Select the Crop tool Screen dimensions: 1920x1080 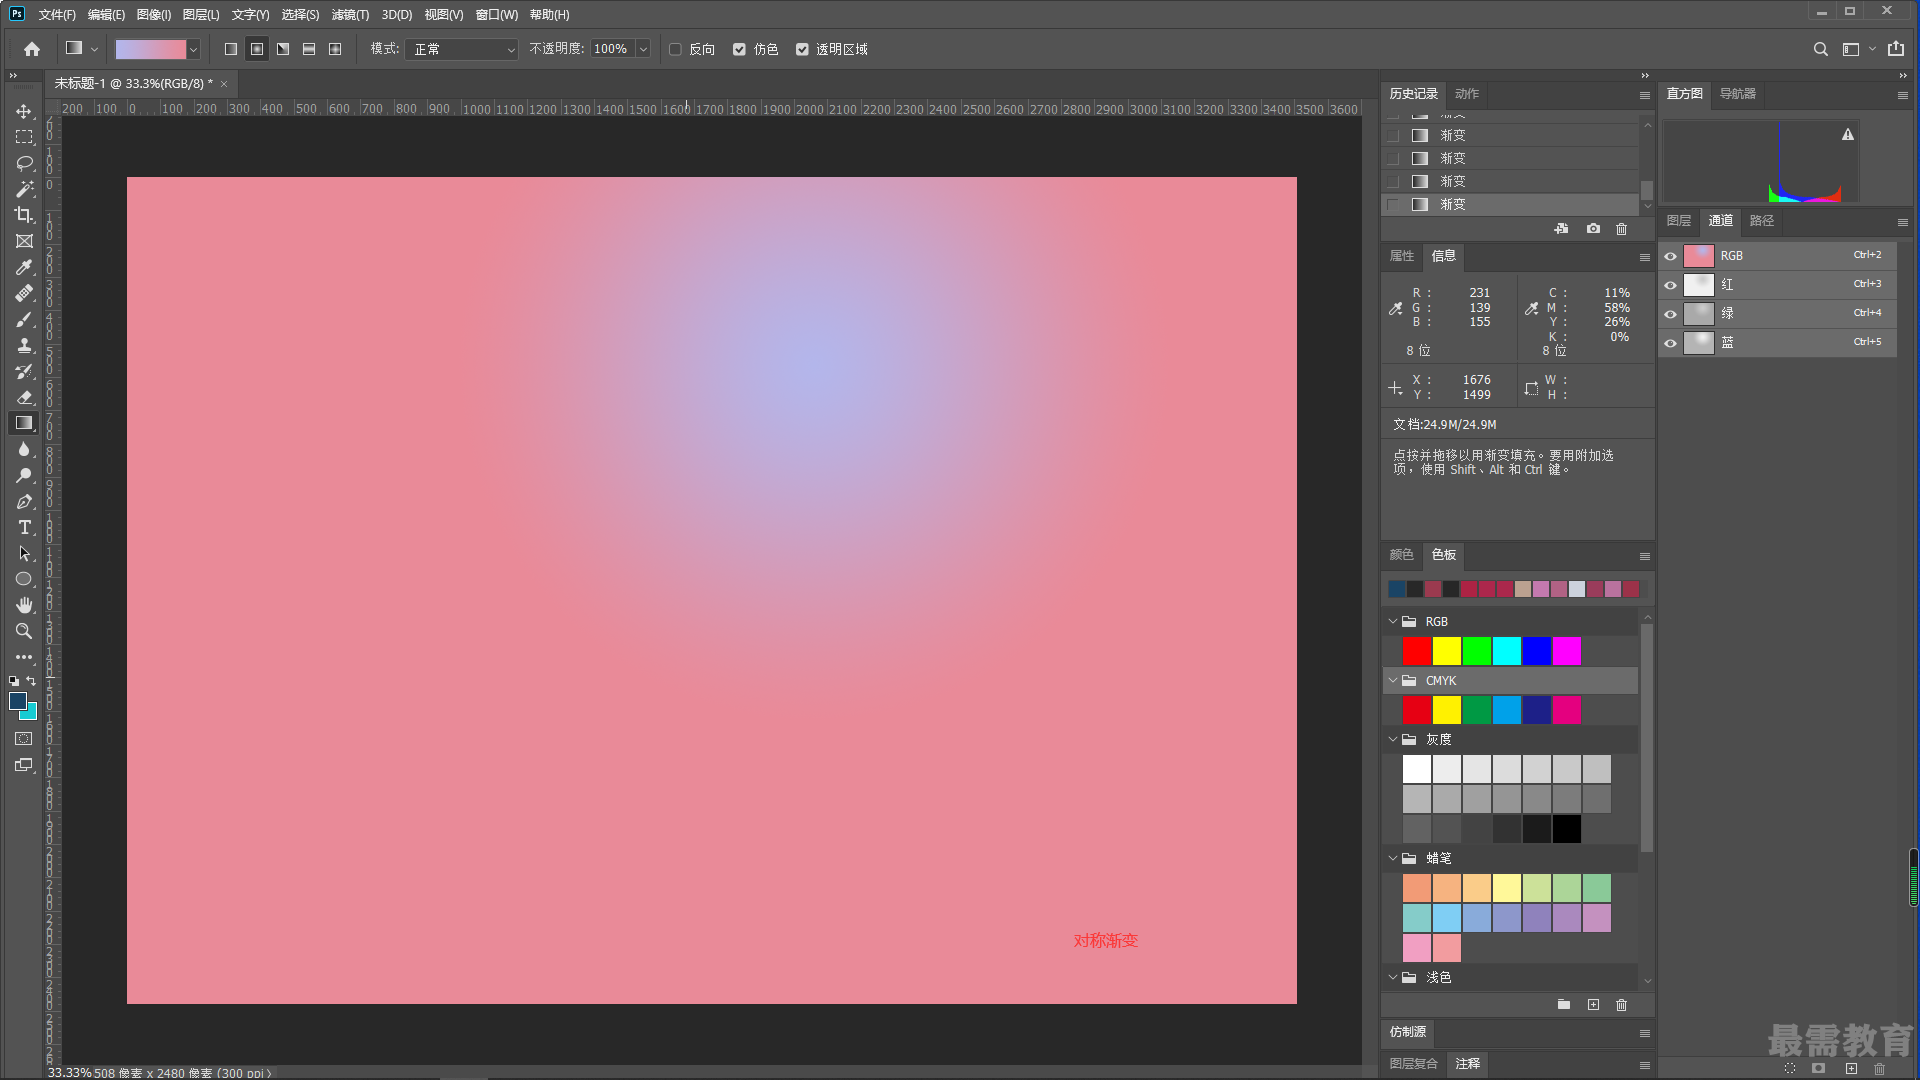[x=24, y=215]
